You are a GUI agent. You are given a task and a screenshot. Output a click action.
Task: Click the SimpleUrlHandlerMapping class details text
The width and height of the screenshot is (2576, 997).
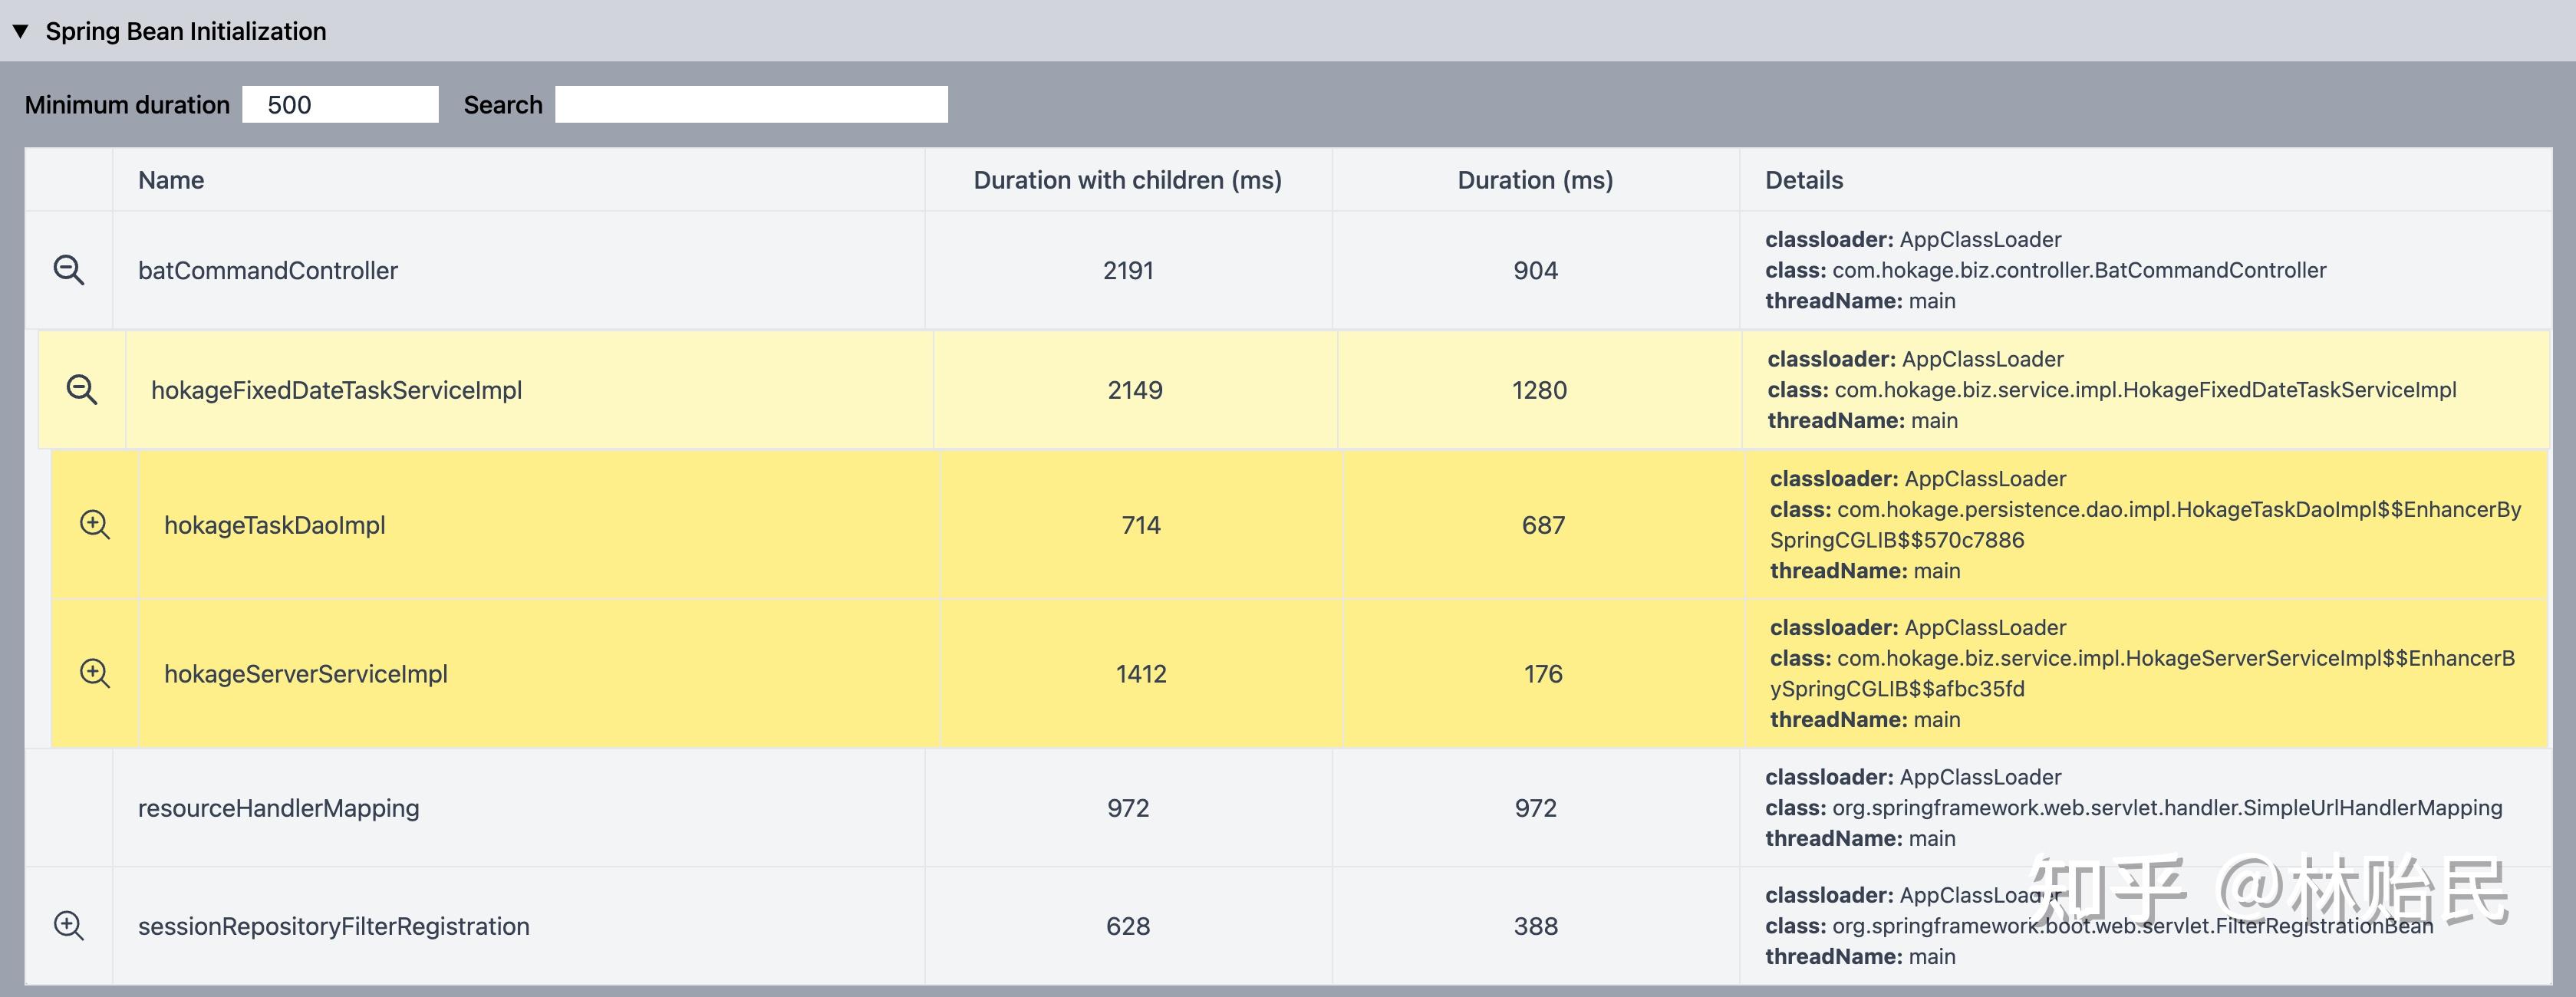click(2166, 808)
